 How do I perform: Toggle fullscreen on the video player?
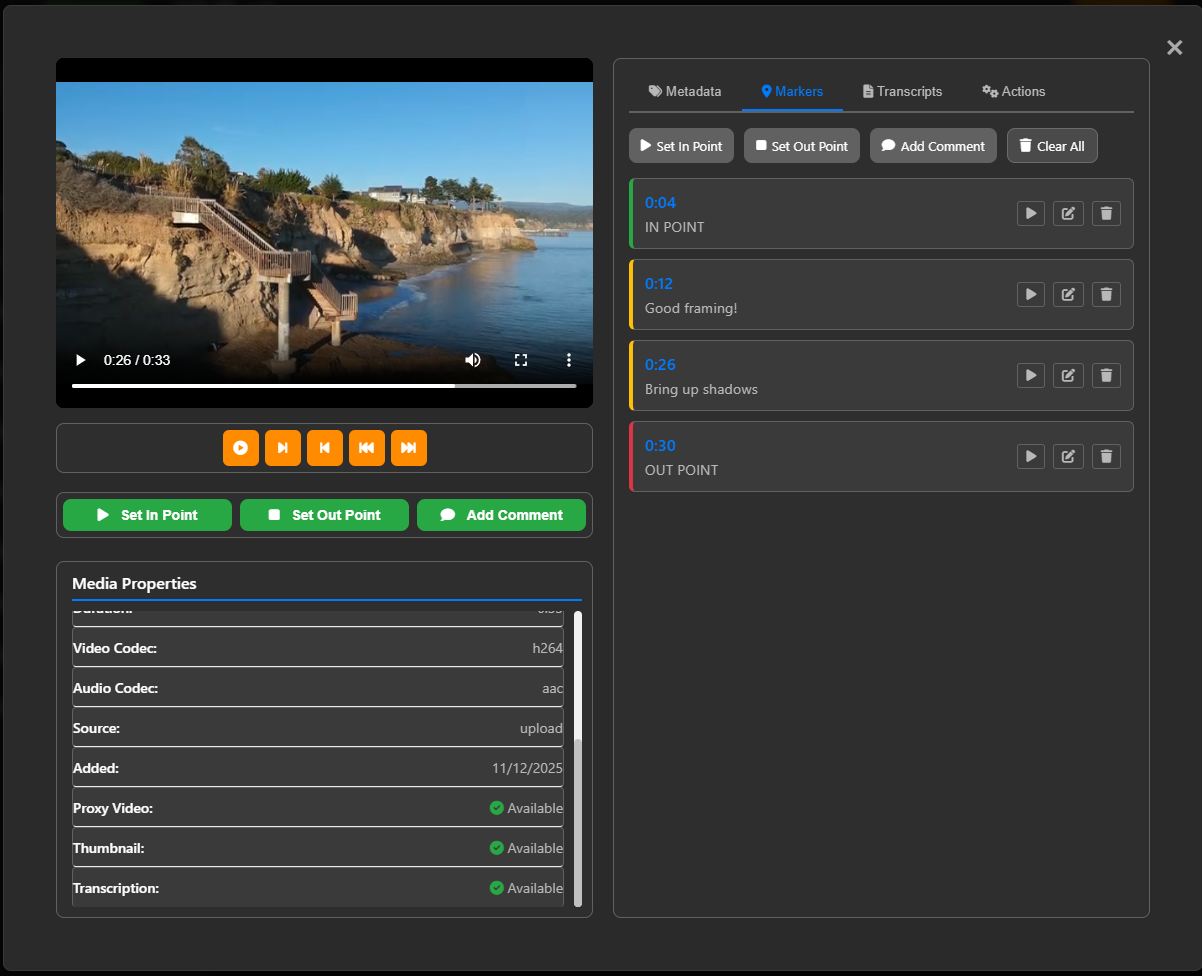pos(521,360)
